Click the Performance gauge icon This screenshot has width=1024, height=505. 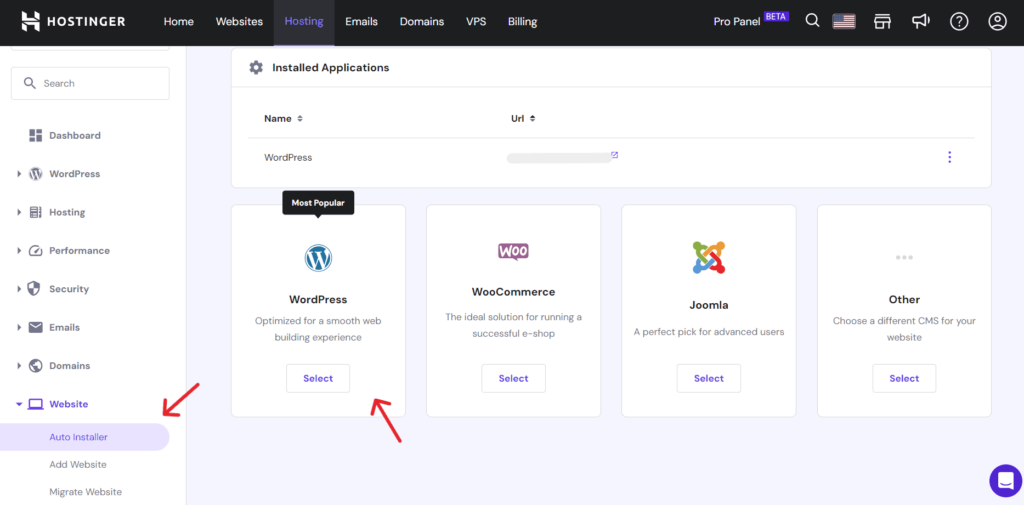coord(36,251)
